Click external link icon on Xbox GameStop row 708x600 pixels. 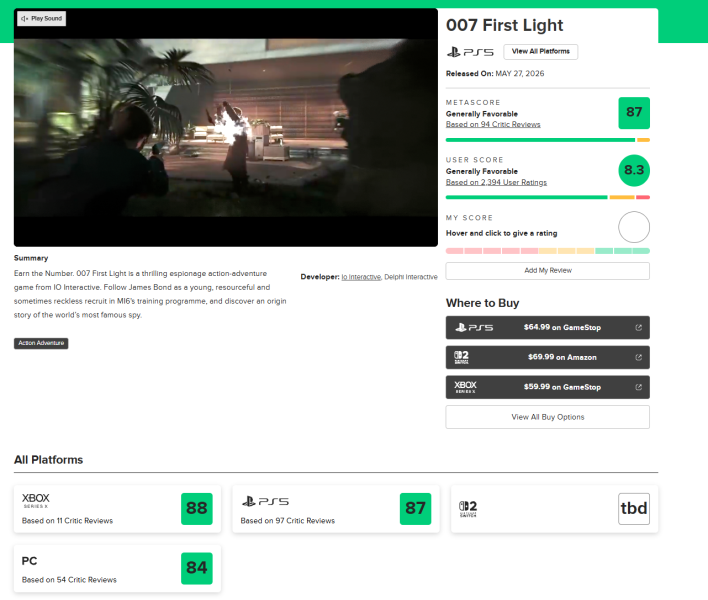638,387
